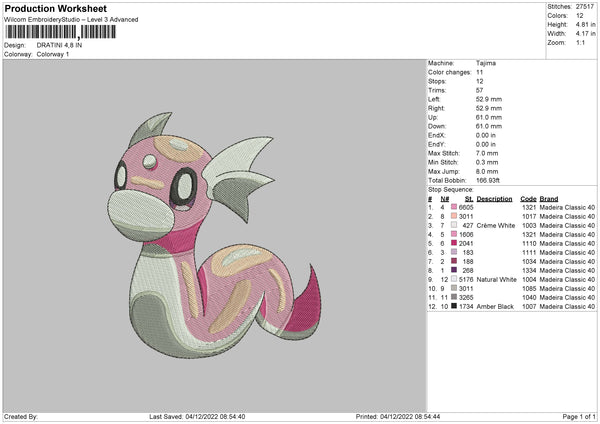Select the pink swatch with 1606 stitches
Screen dimensions: 600x424
454,234
